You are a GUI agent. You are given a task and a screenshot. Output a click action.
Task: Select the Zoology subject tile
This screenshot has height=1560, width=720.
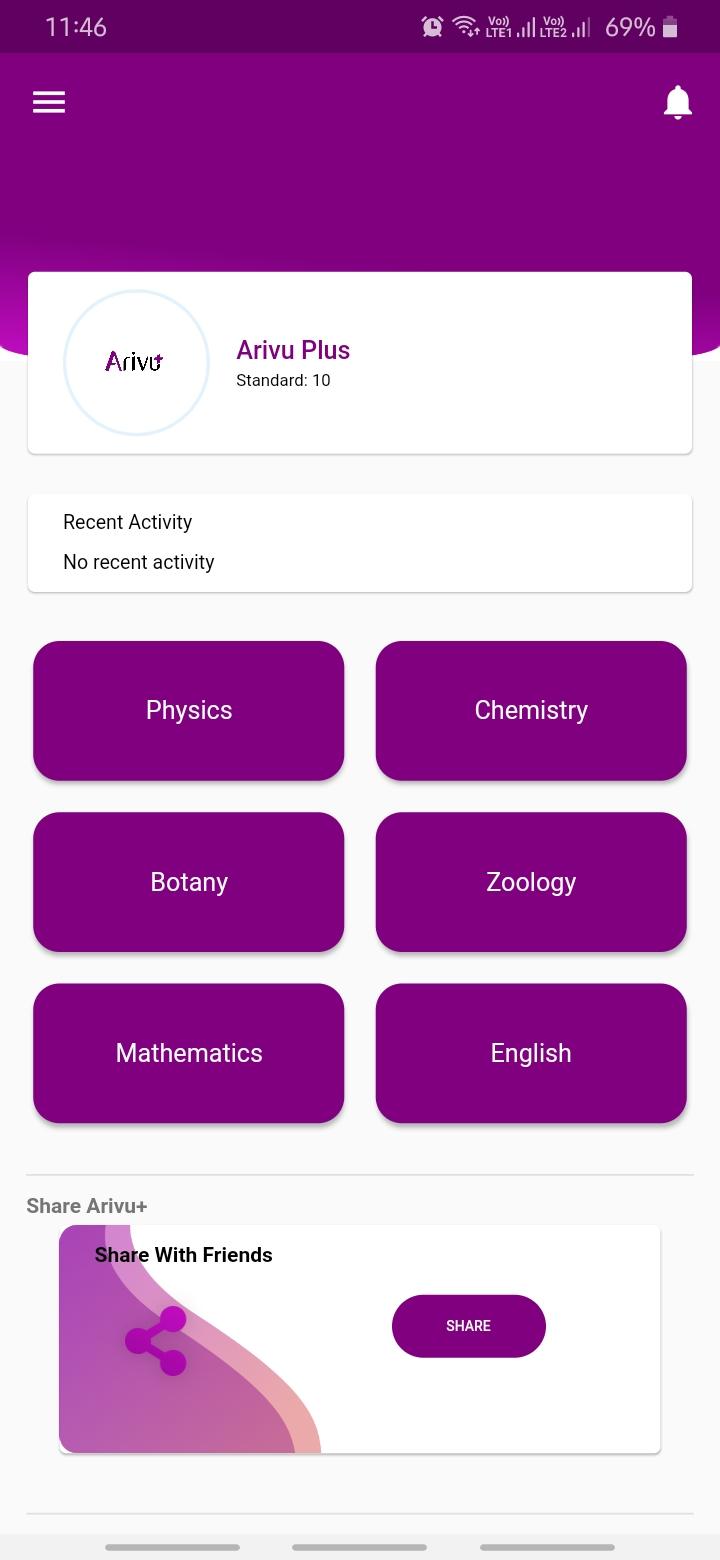(531, 882)
